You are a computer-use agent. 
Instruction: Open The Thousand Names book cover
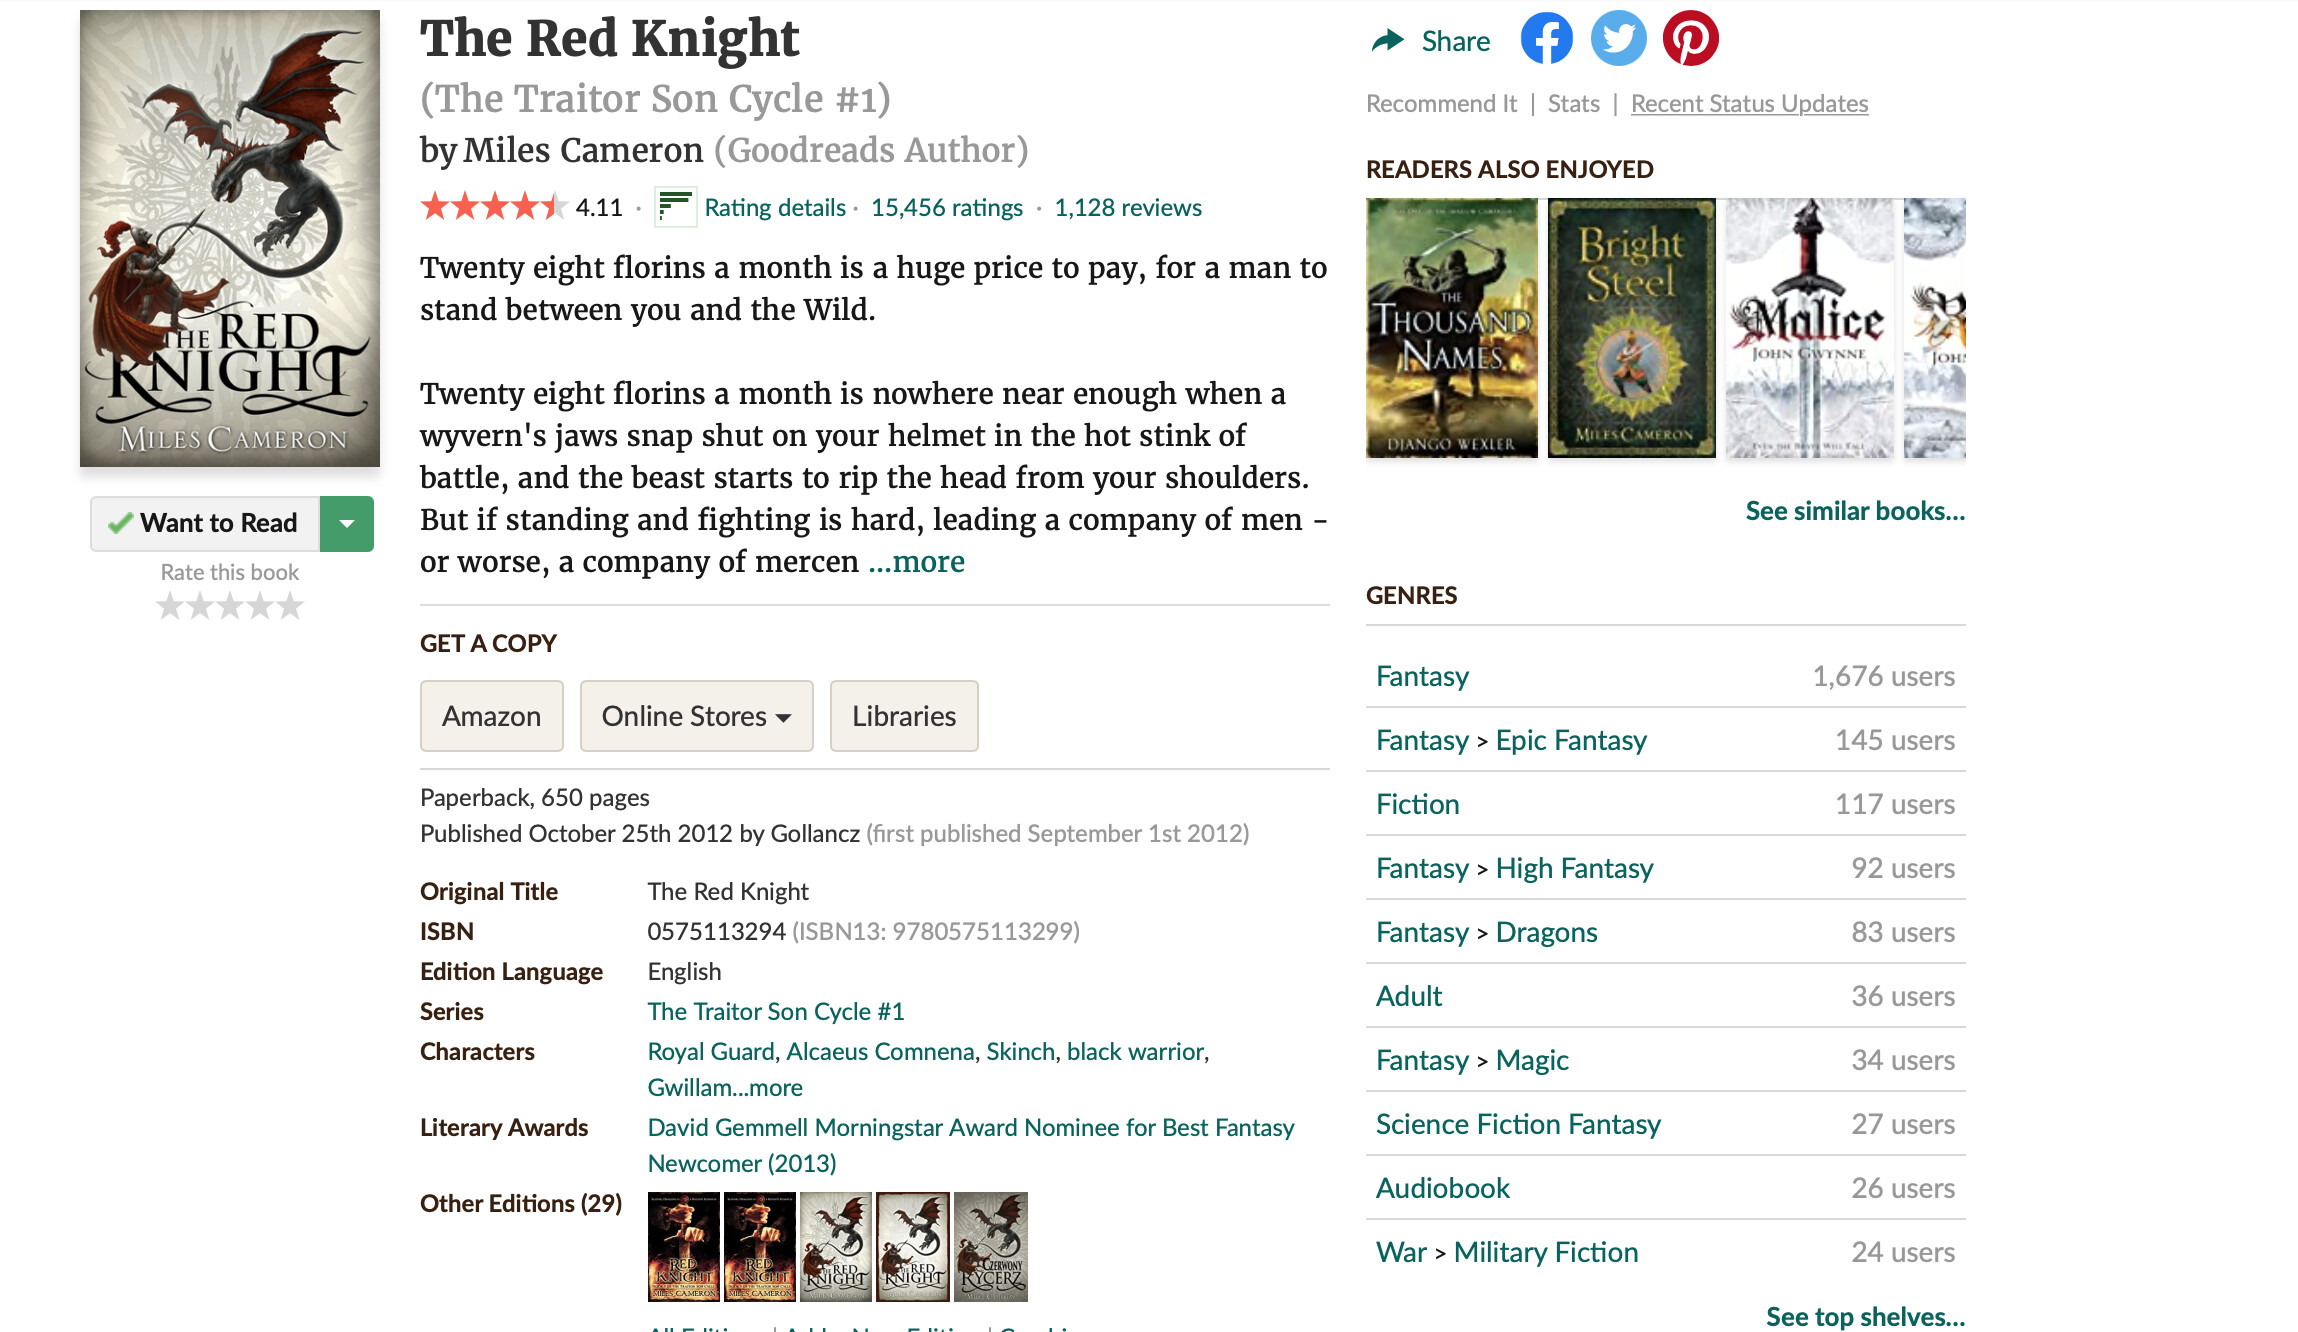[x=1452, y=328]
